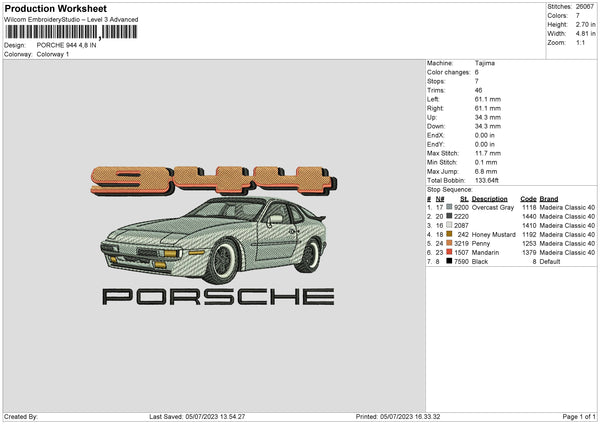
Task: Click the Machine value Tajima
Action: point(485,63)
